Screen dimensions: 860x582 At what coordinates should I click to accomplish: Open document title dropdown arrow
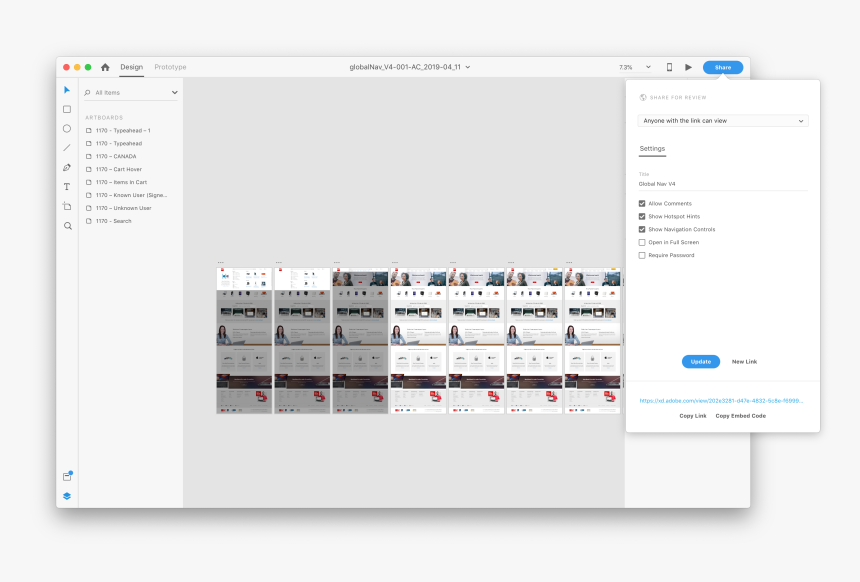click(468, 67)
